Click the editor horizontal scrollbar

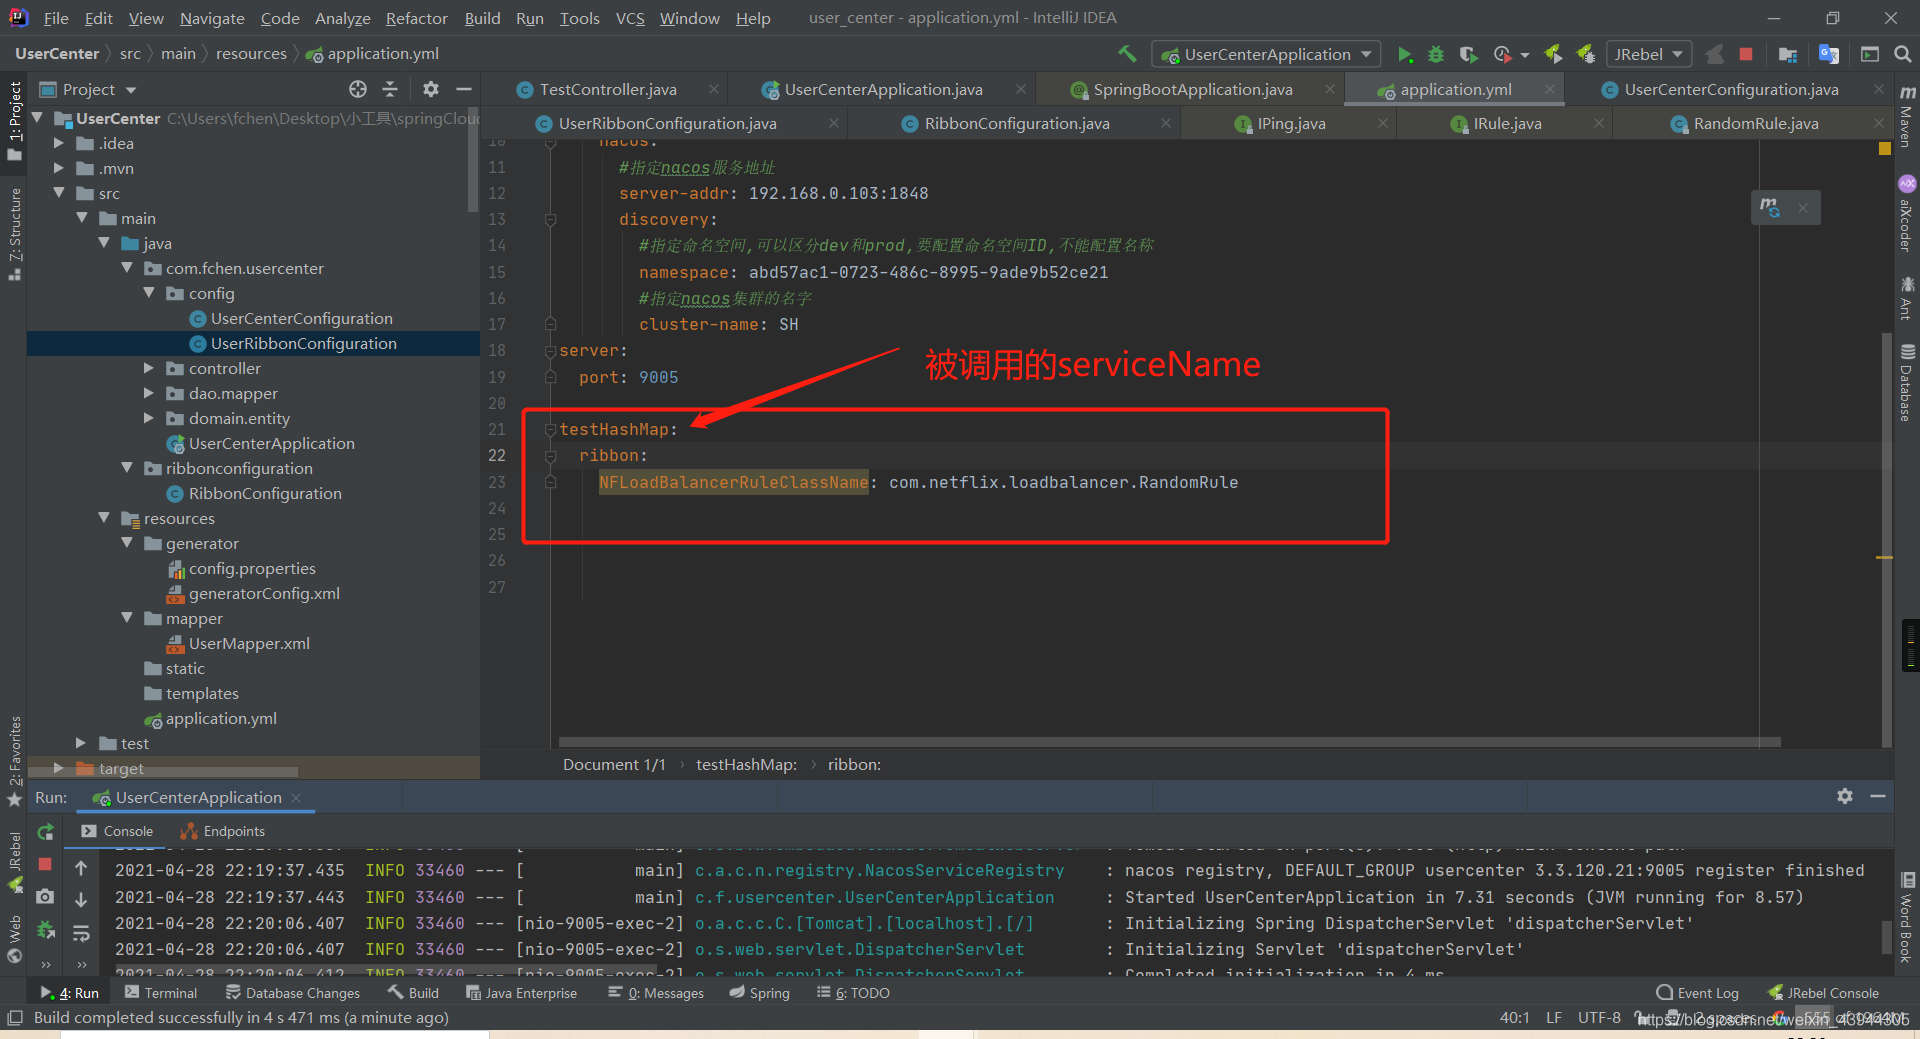pyautogui.click(x=1169, y=742)
